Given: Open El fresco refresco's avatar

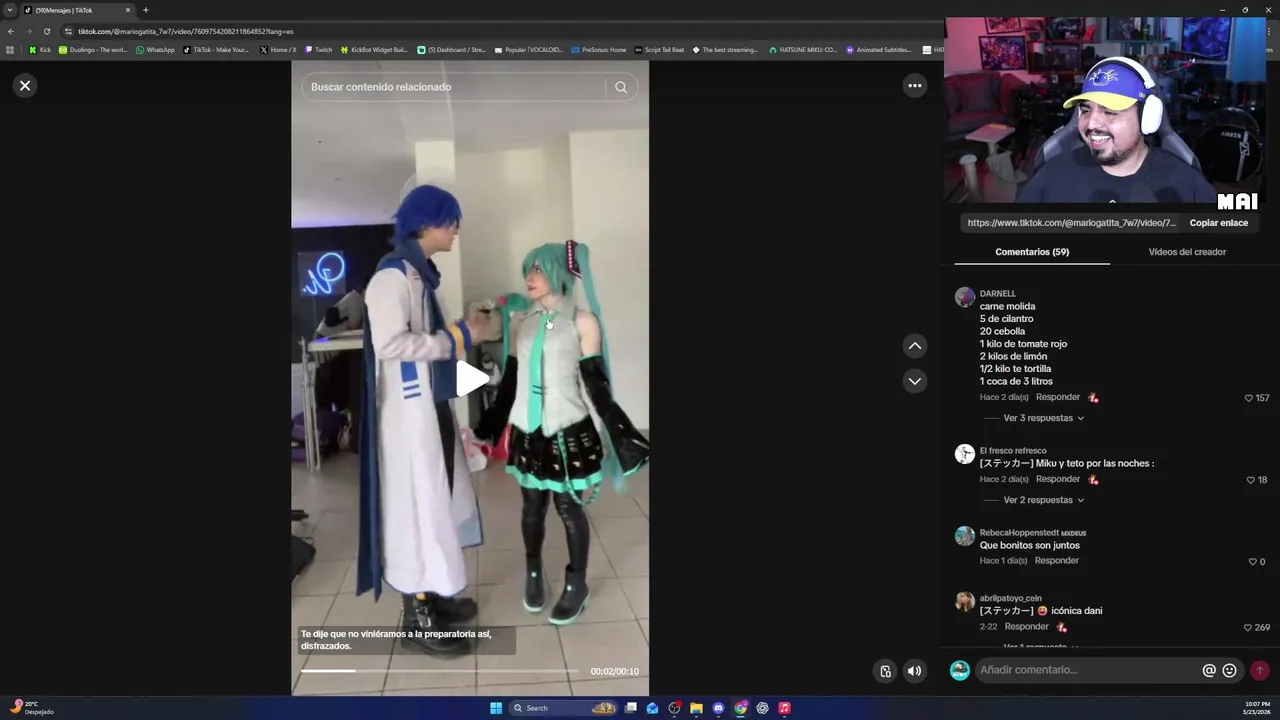Looking at the screenshot, I should (x=965, y=454).
